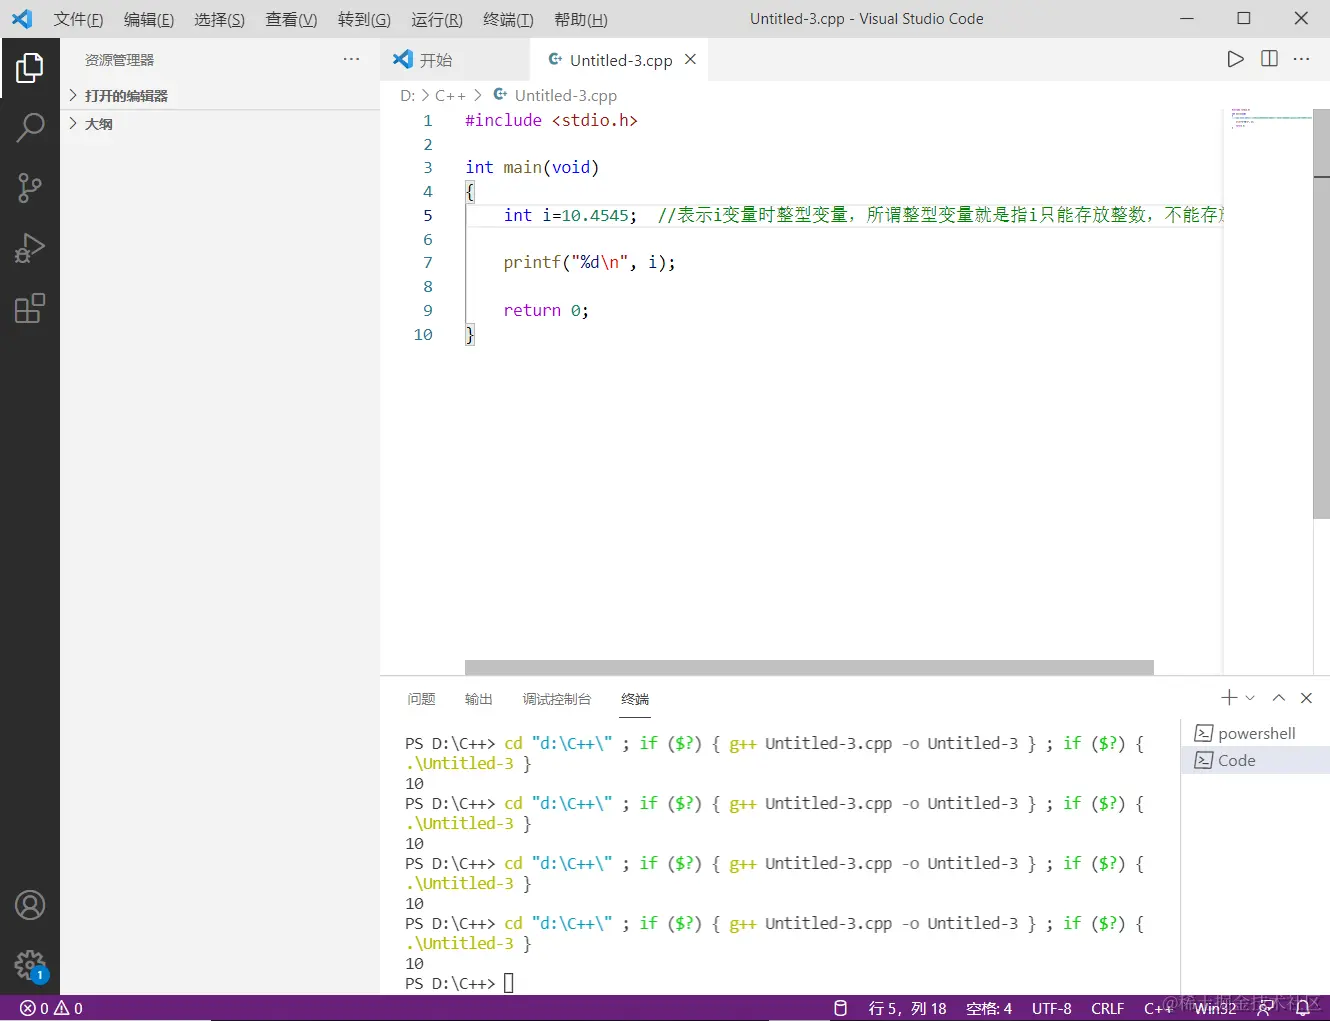Close the Untitled-3.cpp editor tab
Image resolution: width=1330 pixels, height=1021 pixels.
pyautogui.click(x=690, y=60)
